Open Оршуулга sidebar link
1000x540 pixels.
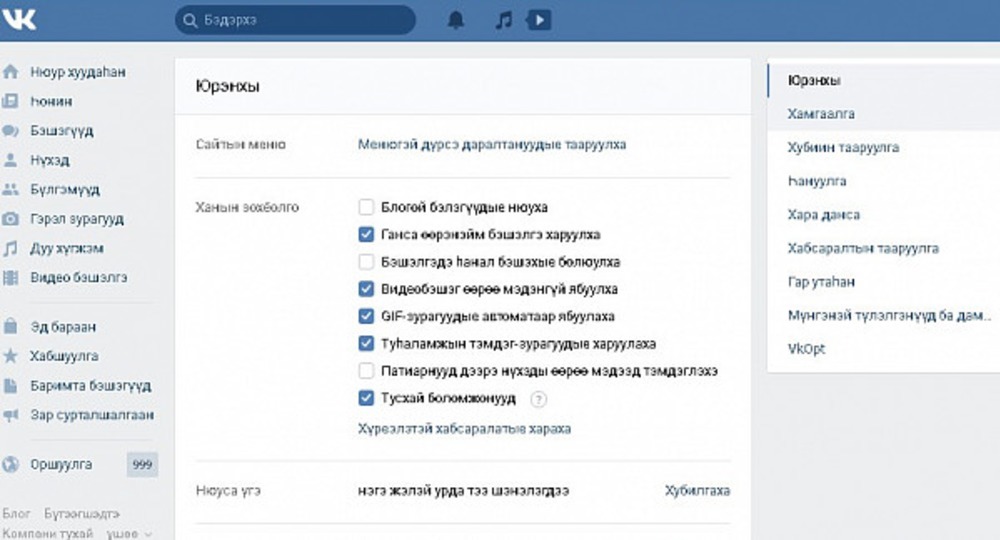61,464
